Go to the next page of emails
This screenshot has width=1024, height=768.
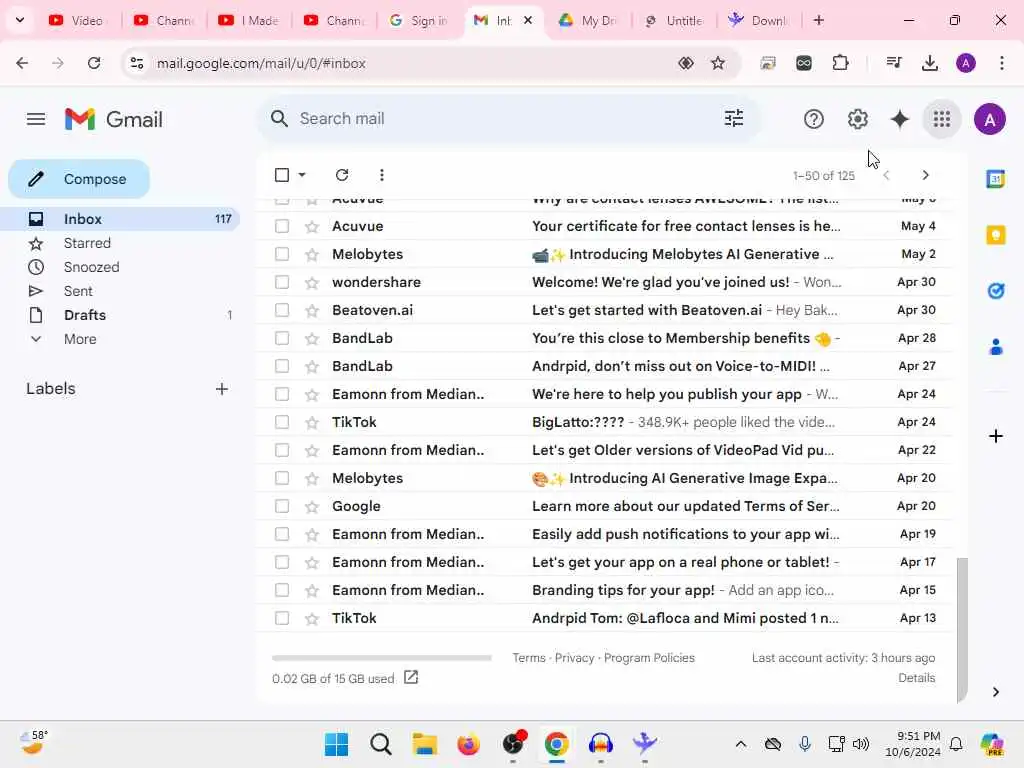pyautogui.click(x=925, y=175)
